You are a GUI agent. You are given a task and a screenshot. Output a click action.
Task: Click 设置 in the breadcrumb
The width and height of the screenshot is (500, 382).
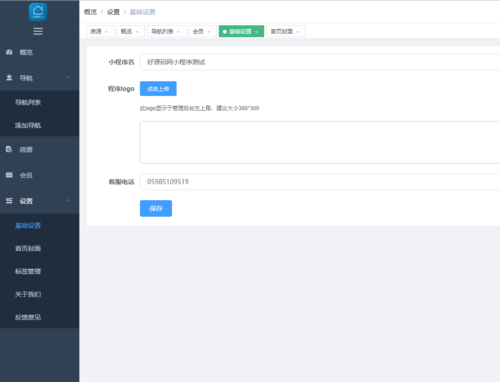113,12
